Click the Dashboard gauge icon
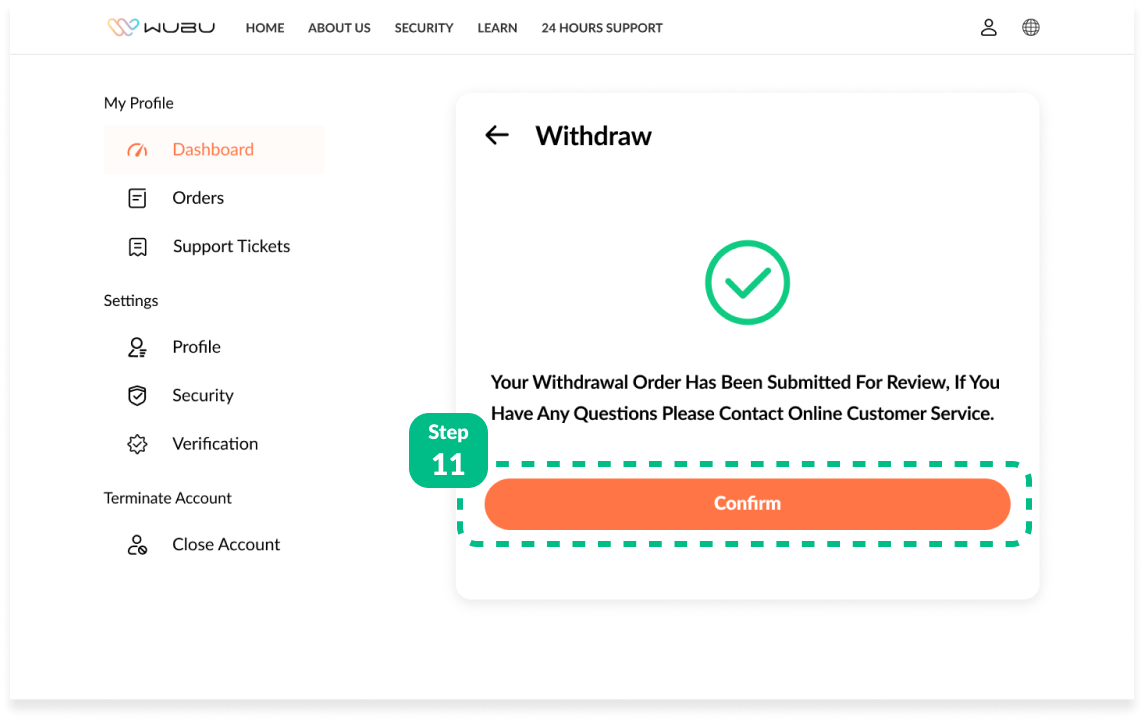 [x=137, y=150]
